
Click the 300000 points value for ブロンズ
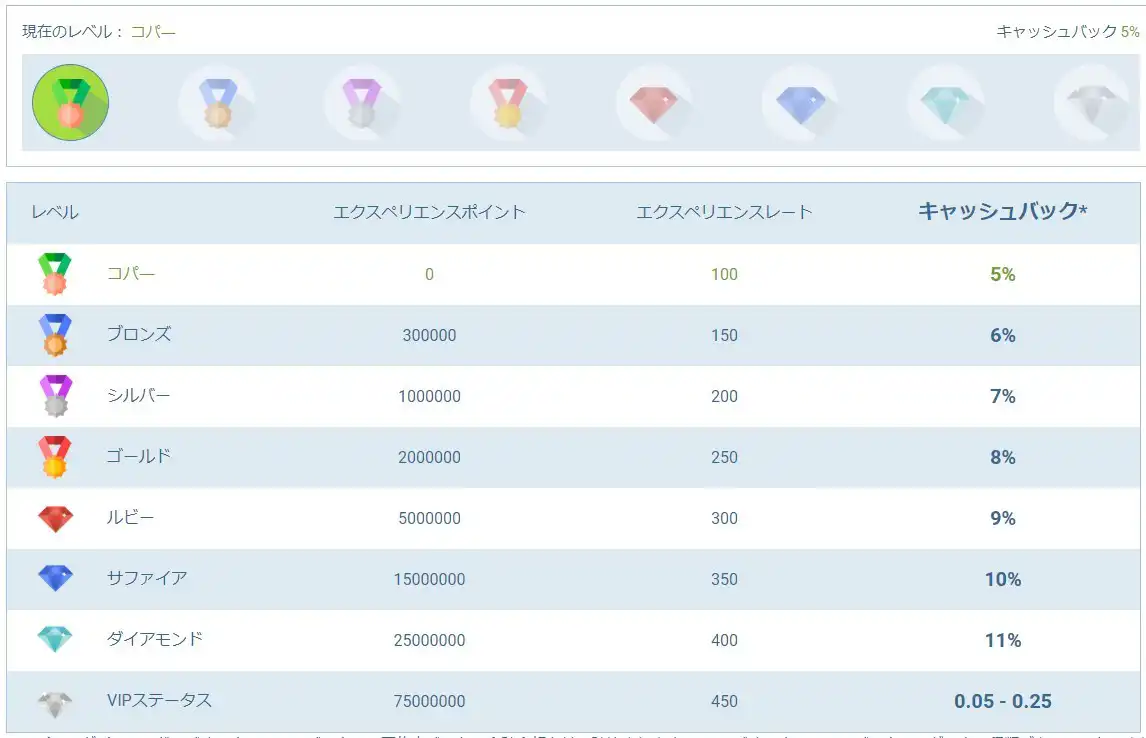tap(430, 335)
